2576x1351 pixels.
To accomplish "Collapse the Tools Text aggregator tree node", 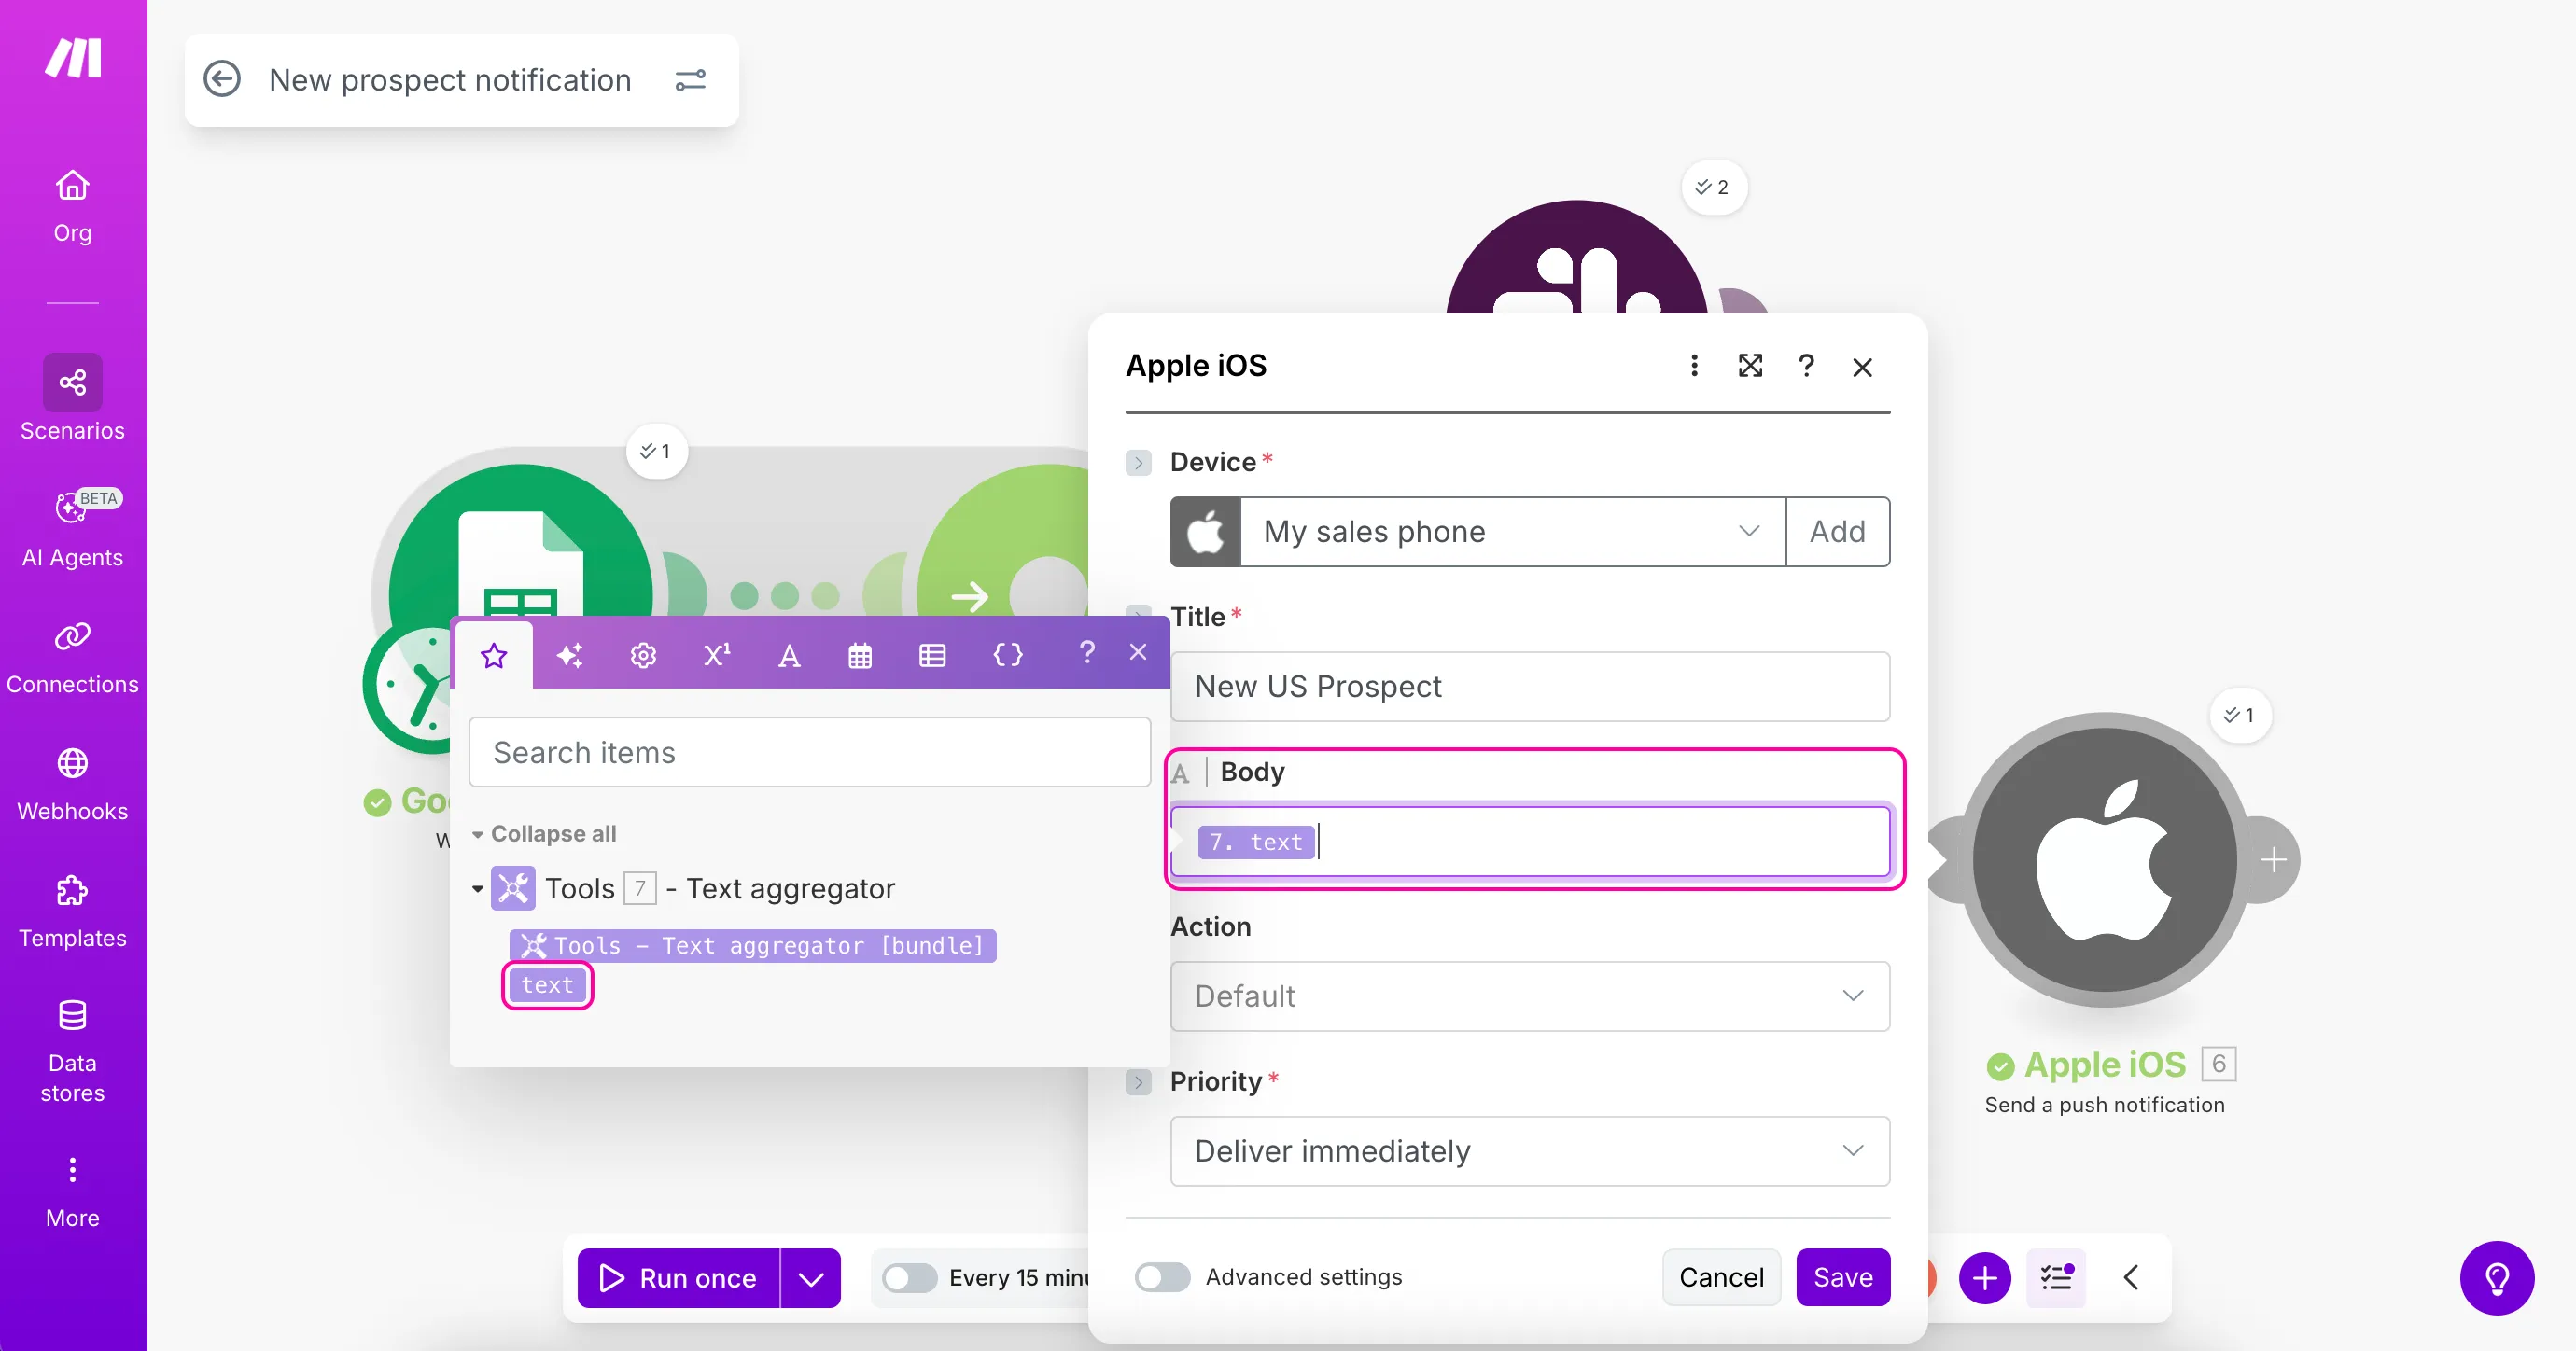I will 478,888.
